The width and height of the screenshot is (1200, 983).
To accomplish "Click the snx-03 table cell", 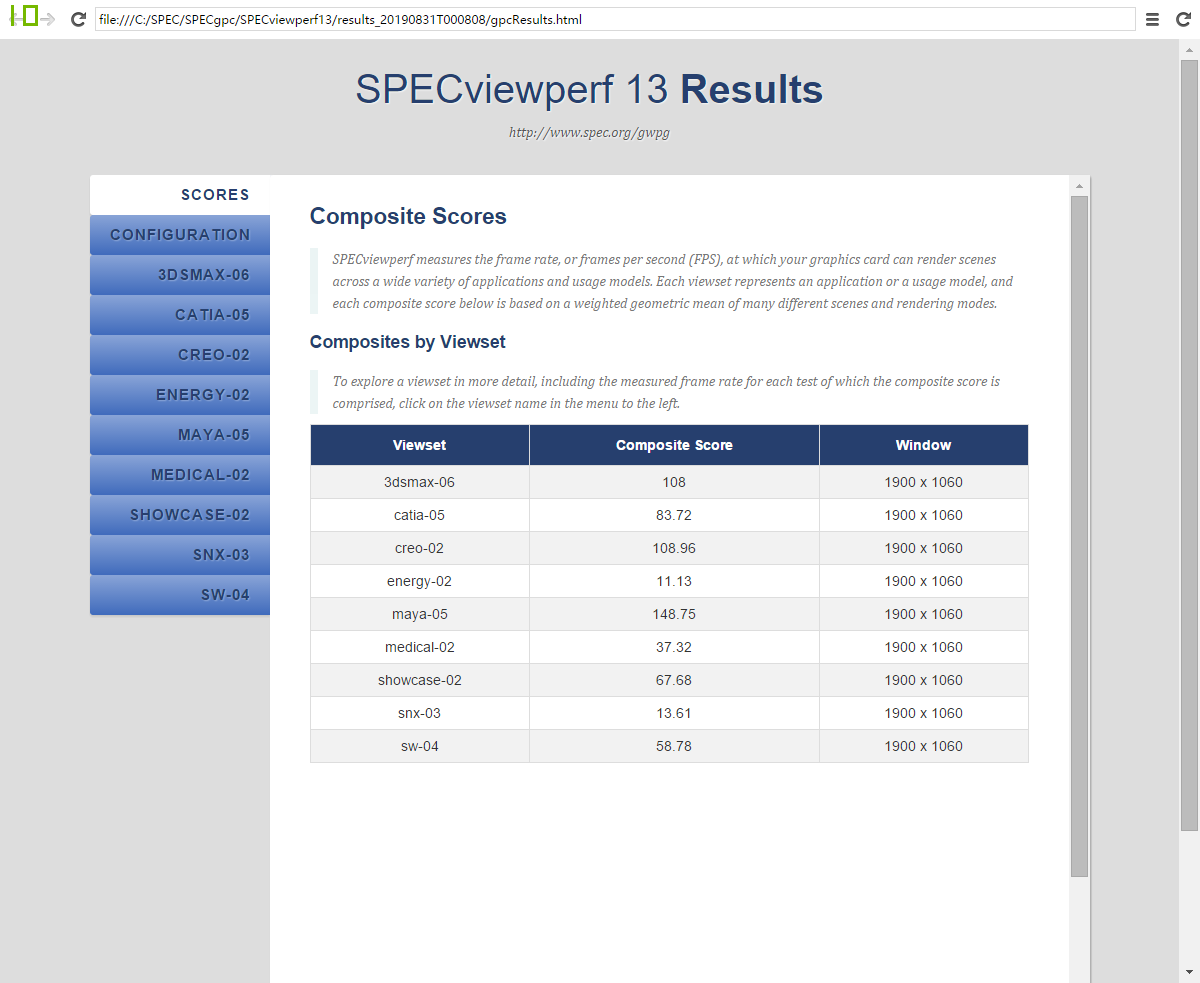I will (420, 713).
